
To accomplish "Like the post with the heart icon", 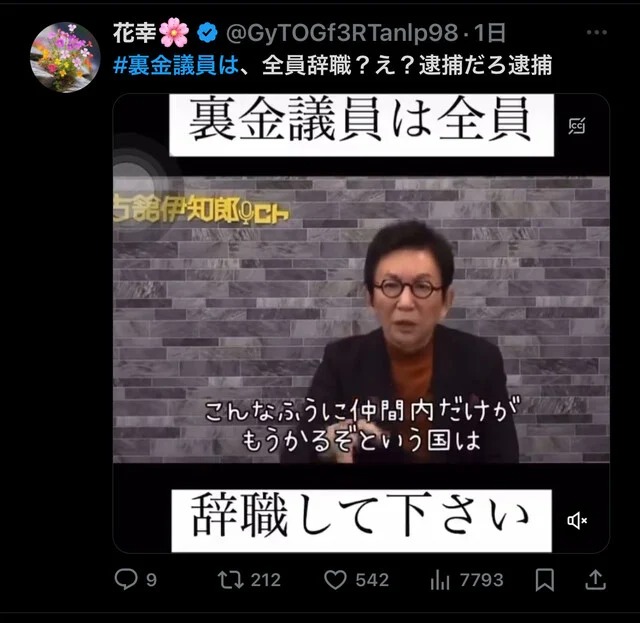I will click(x=335, y=580).
